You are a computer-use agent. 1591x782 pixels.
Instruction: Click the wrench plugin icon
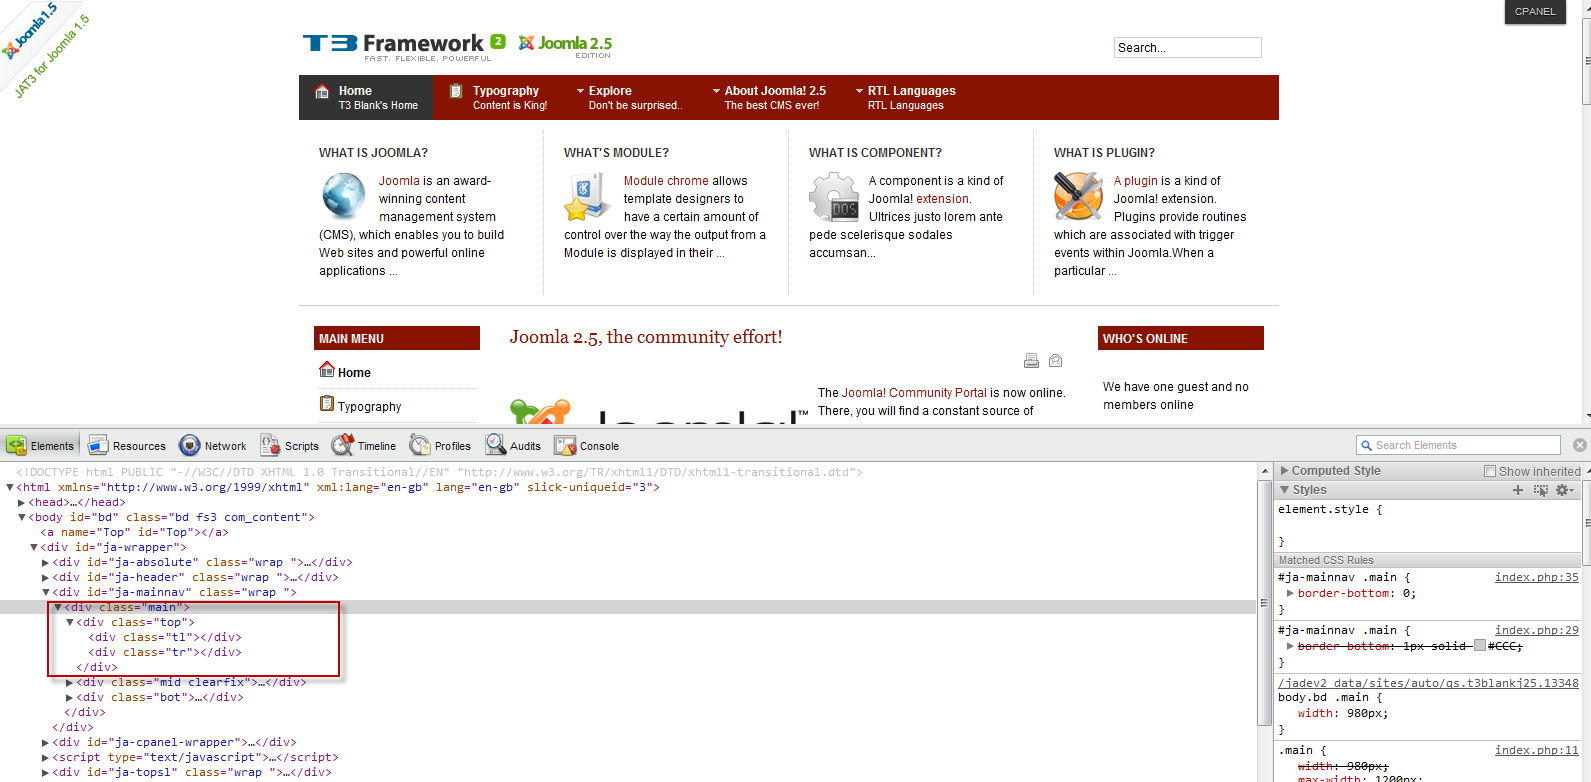click(1078, 196)
